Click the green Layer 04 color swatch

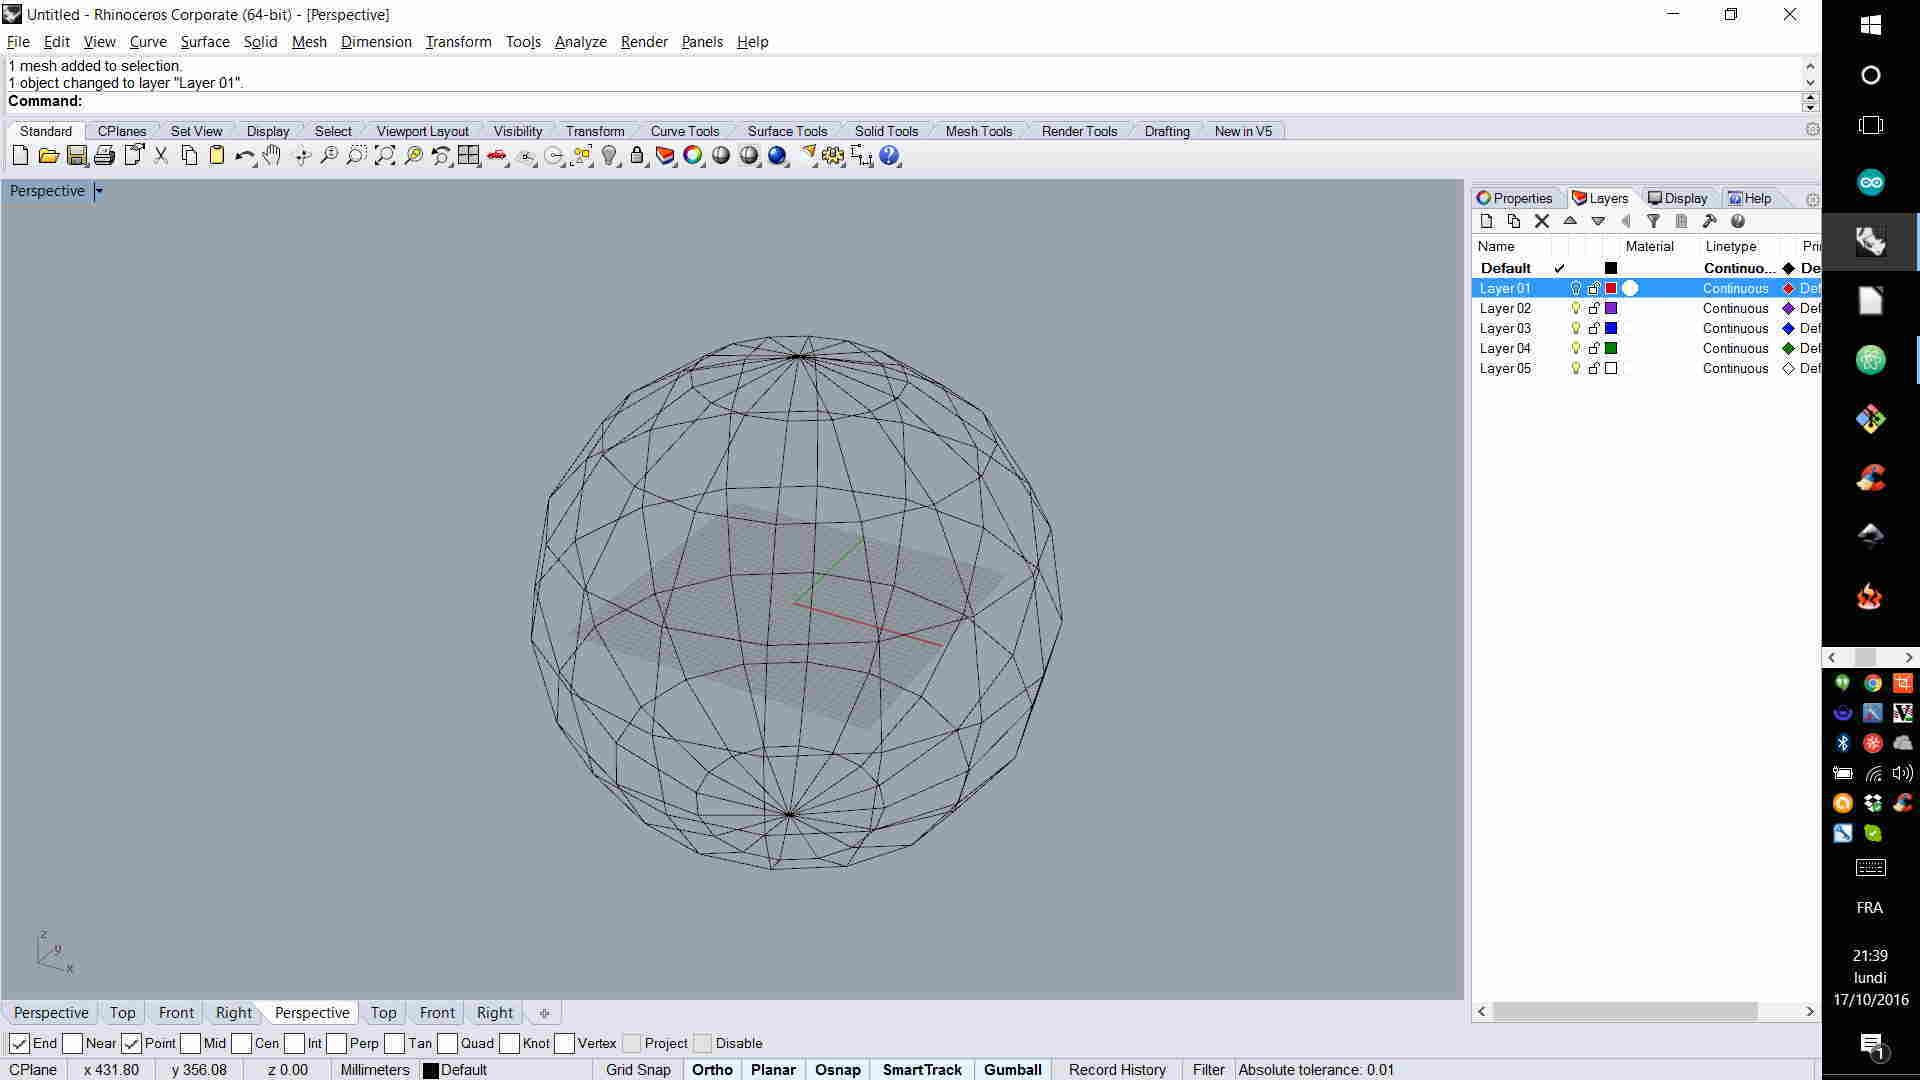click(1611, 348)
